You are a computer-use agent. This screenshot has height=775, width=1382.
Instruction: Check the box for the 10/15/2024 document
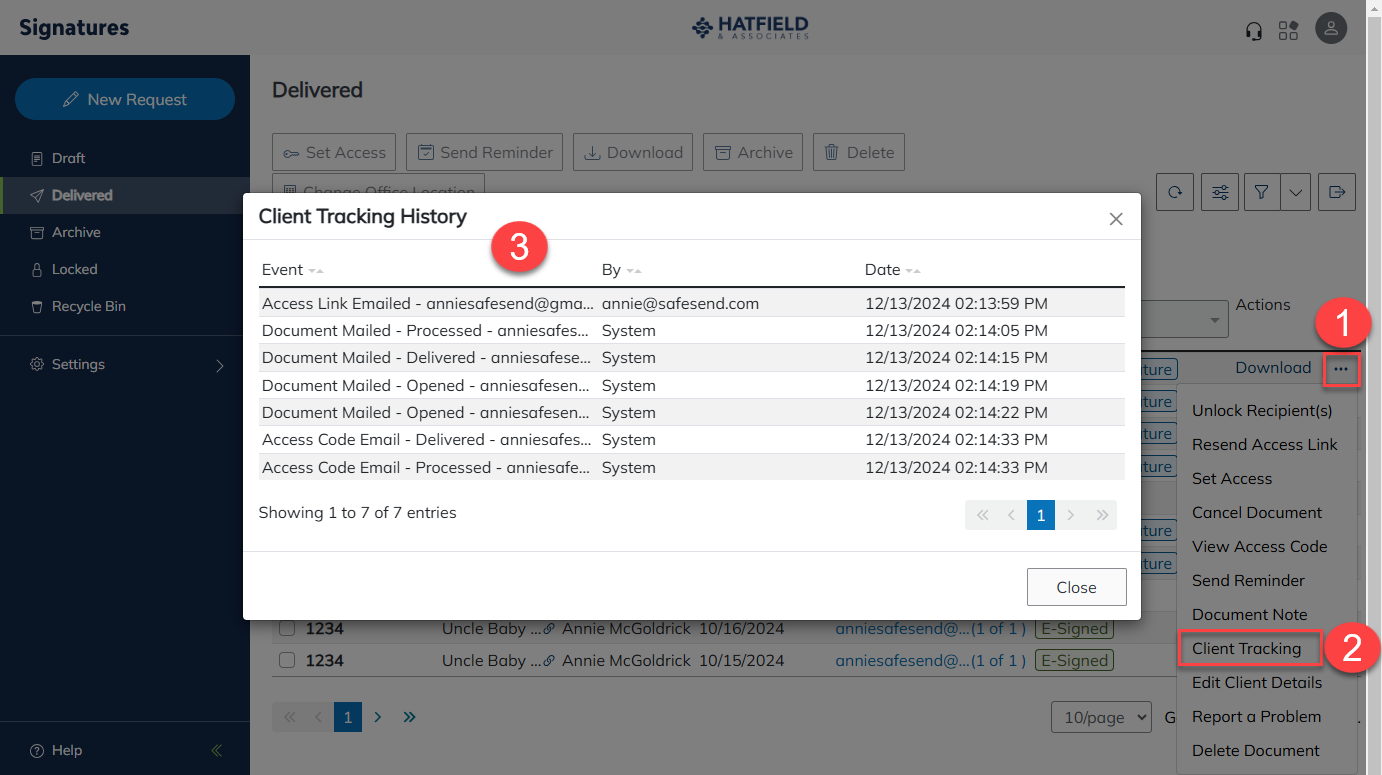tap(287, 660)
